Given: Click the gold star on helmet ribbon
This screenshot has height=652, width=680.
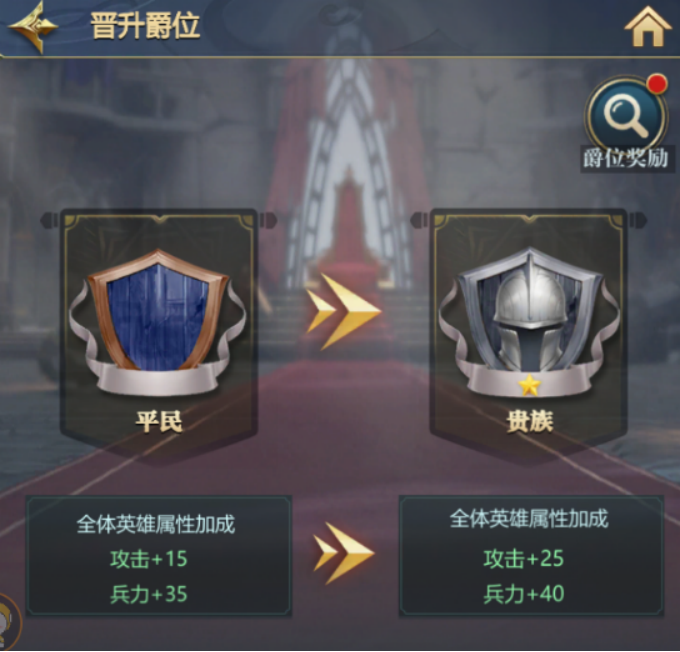Looking at the screenshot, I should coord(530,385).
